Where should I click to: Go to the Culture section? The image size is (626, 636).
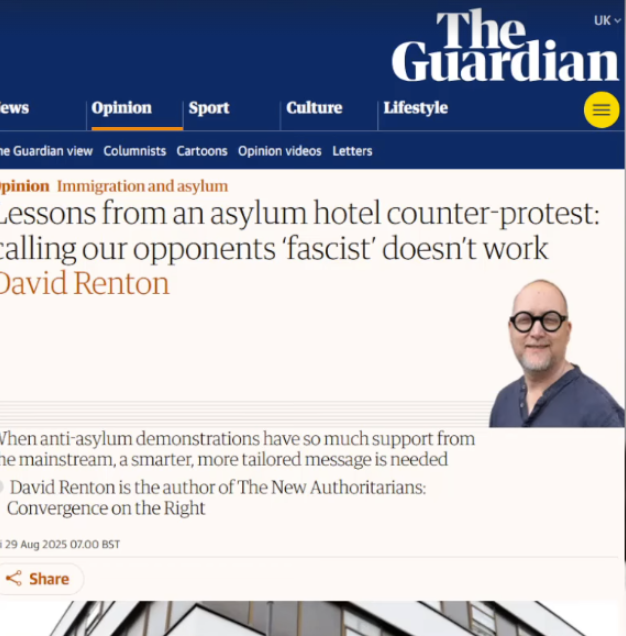[x=314, y=108]
